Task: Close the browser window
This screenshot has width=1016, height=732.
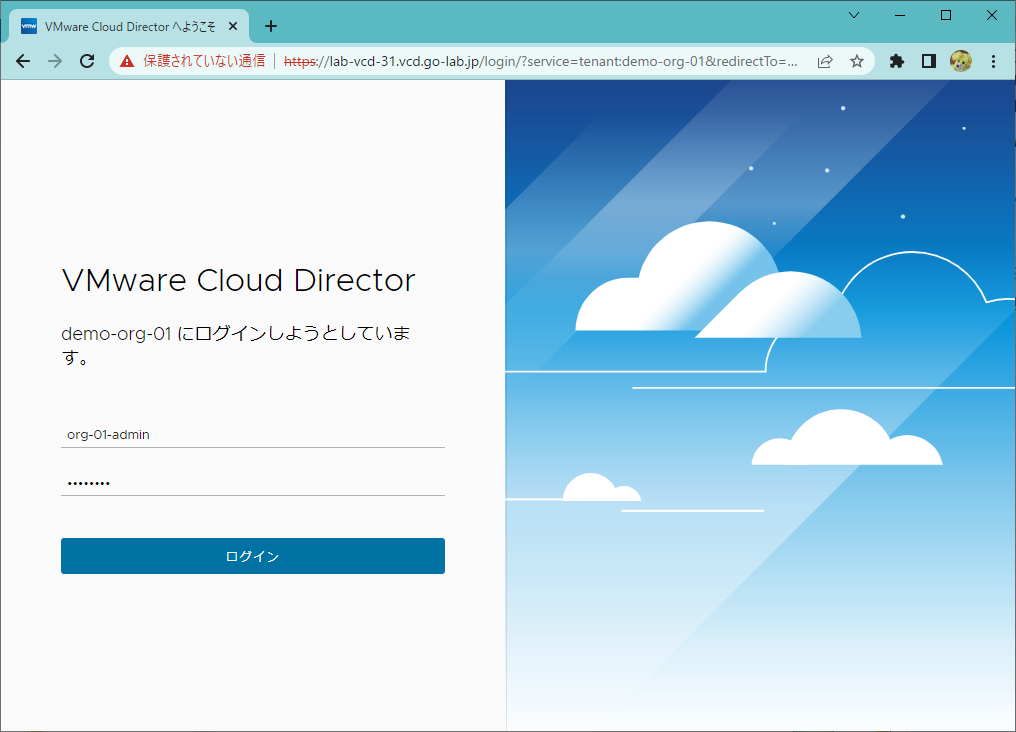Action: (992, 15)
